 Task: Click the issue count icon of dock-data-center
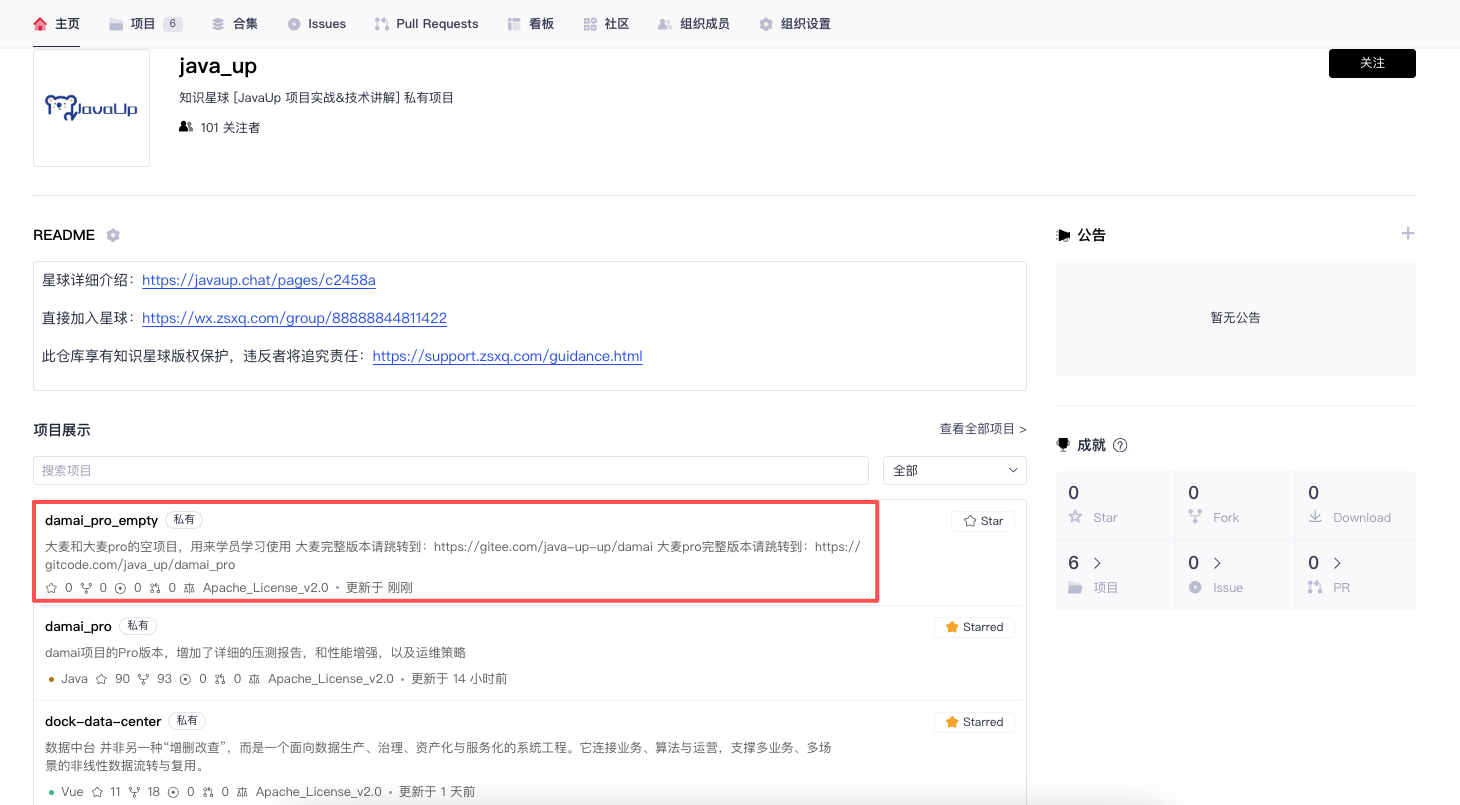tap(173, 792)
